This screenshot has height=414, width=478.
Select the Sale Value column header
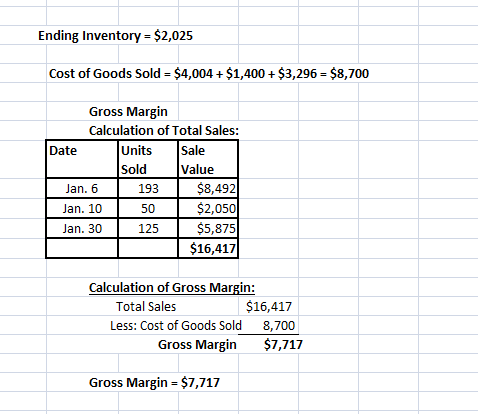point(208,159)
